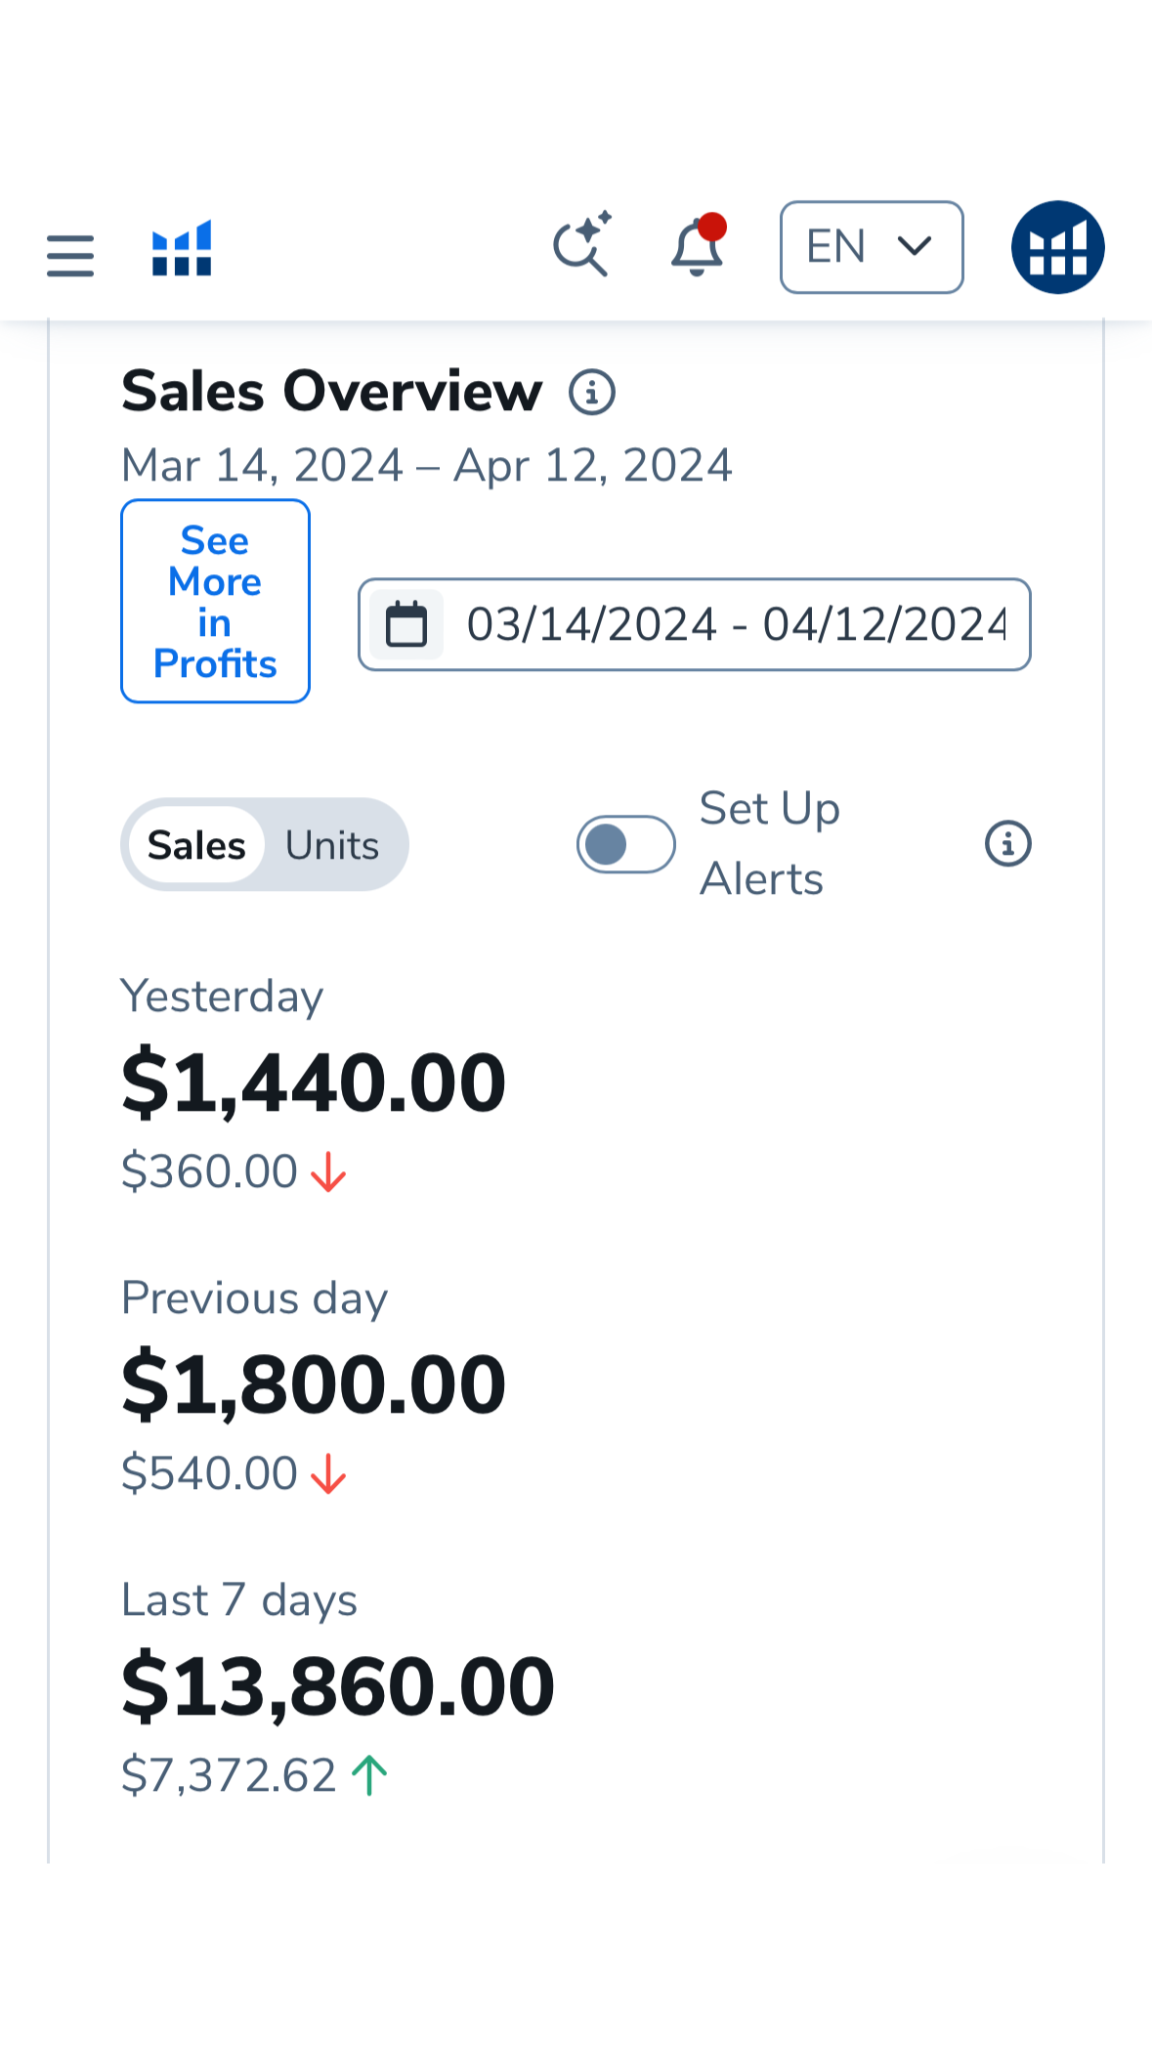Open the notifications bell

point(697,247)
